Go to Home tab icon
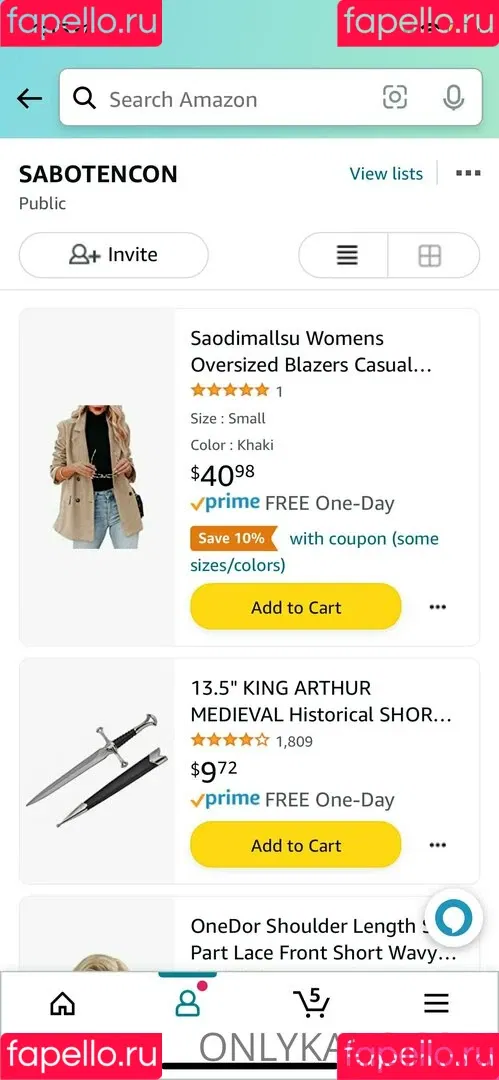This screenshot has height=1080, width=499. (x=63, y=1004)
